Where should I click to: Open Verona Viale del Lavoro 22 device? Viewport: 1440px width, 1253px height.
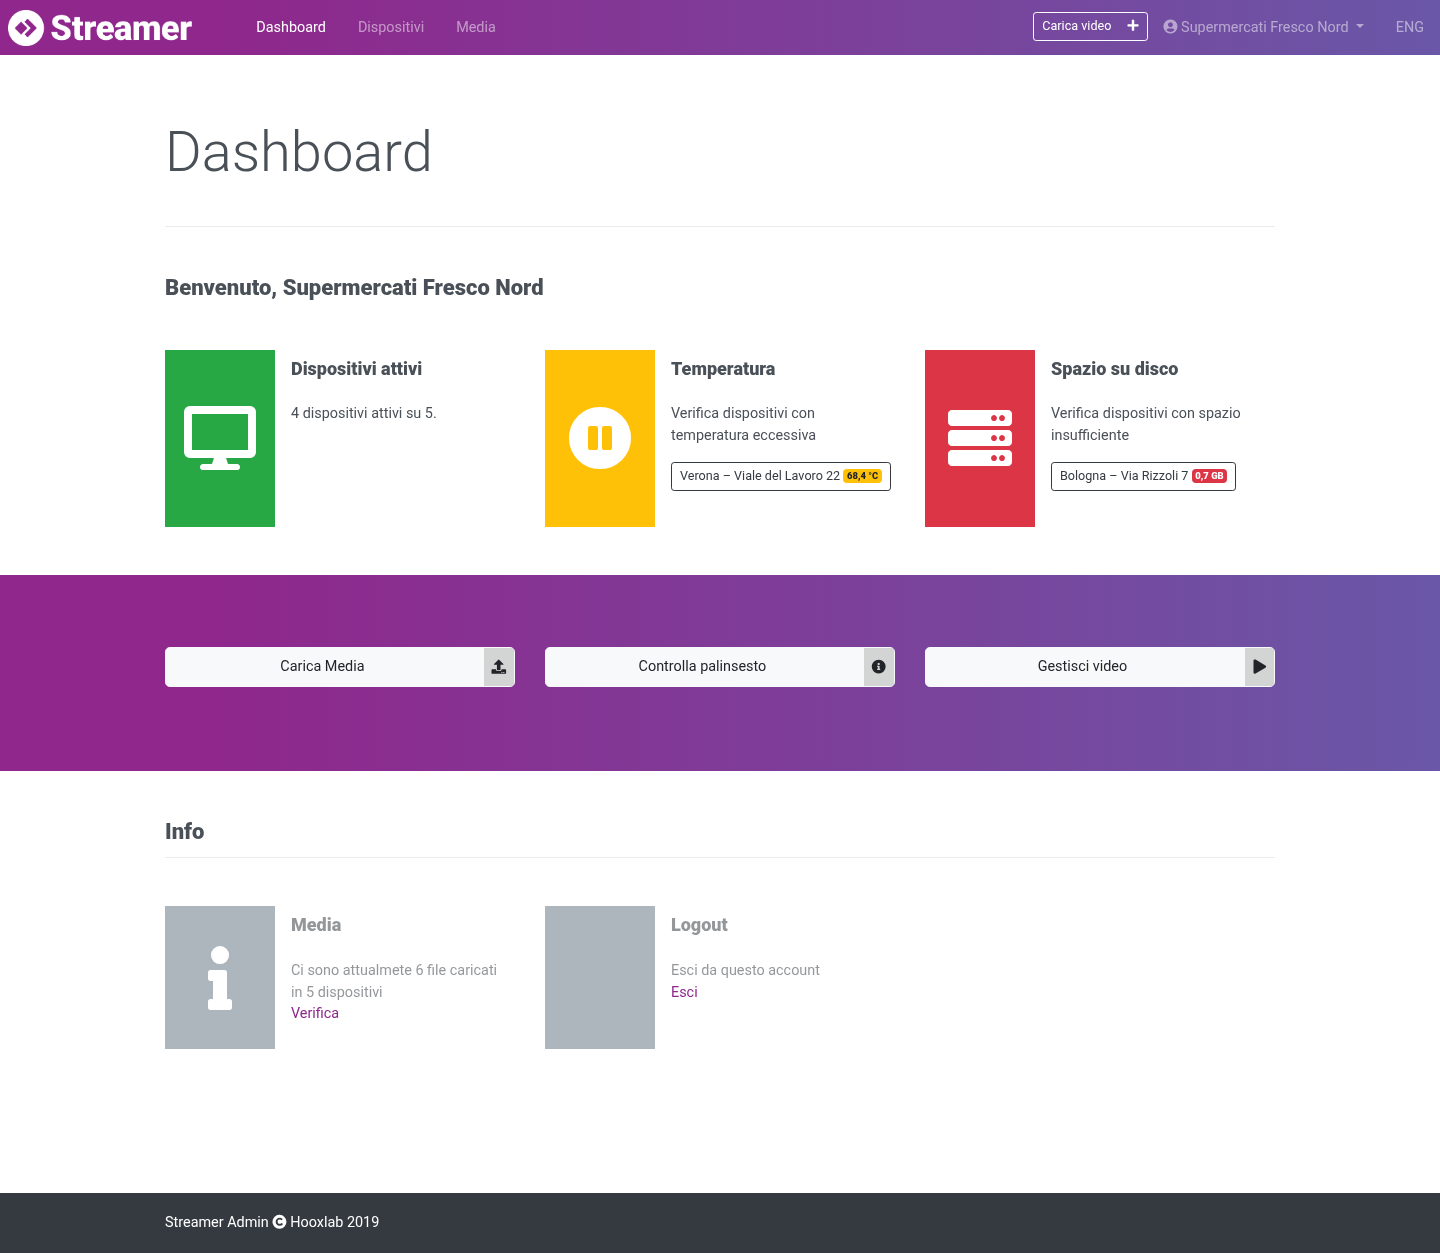781,476
